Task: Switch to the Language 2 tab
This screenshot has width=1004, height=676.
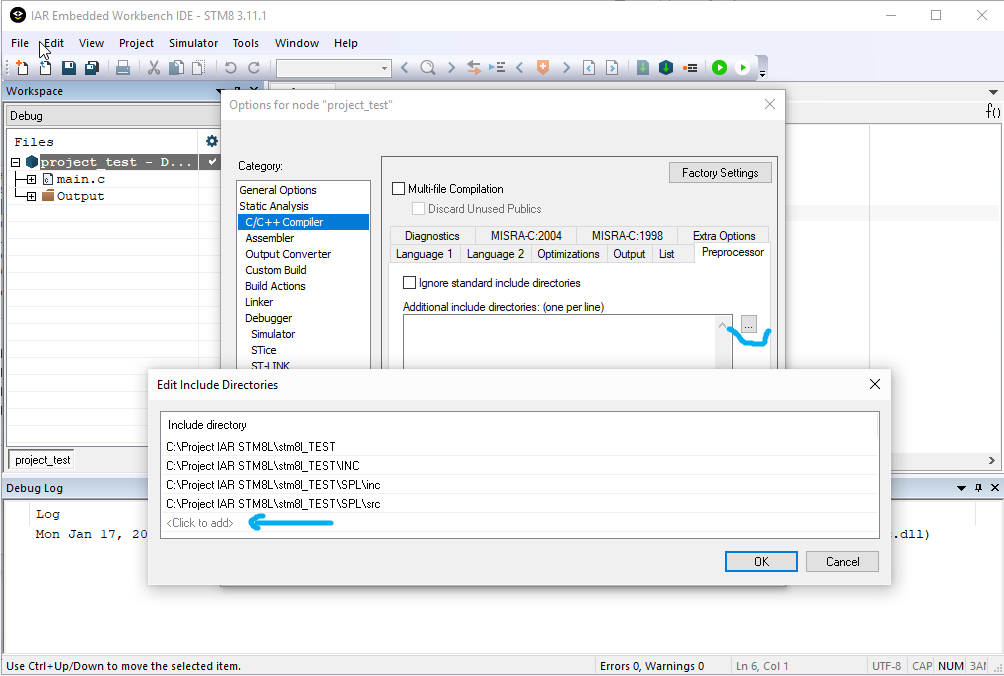Action: (x=495, y=254)
